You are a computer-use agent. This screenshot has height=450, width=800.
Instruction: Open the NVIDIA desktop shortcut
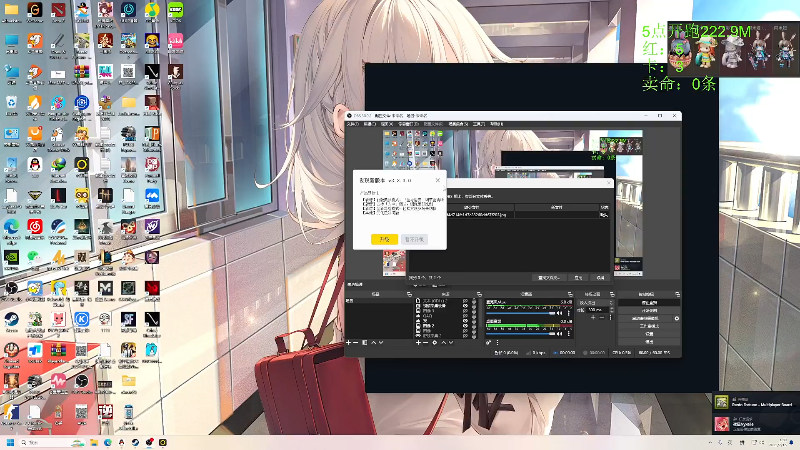point(11,257)
